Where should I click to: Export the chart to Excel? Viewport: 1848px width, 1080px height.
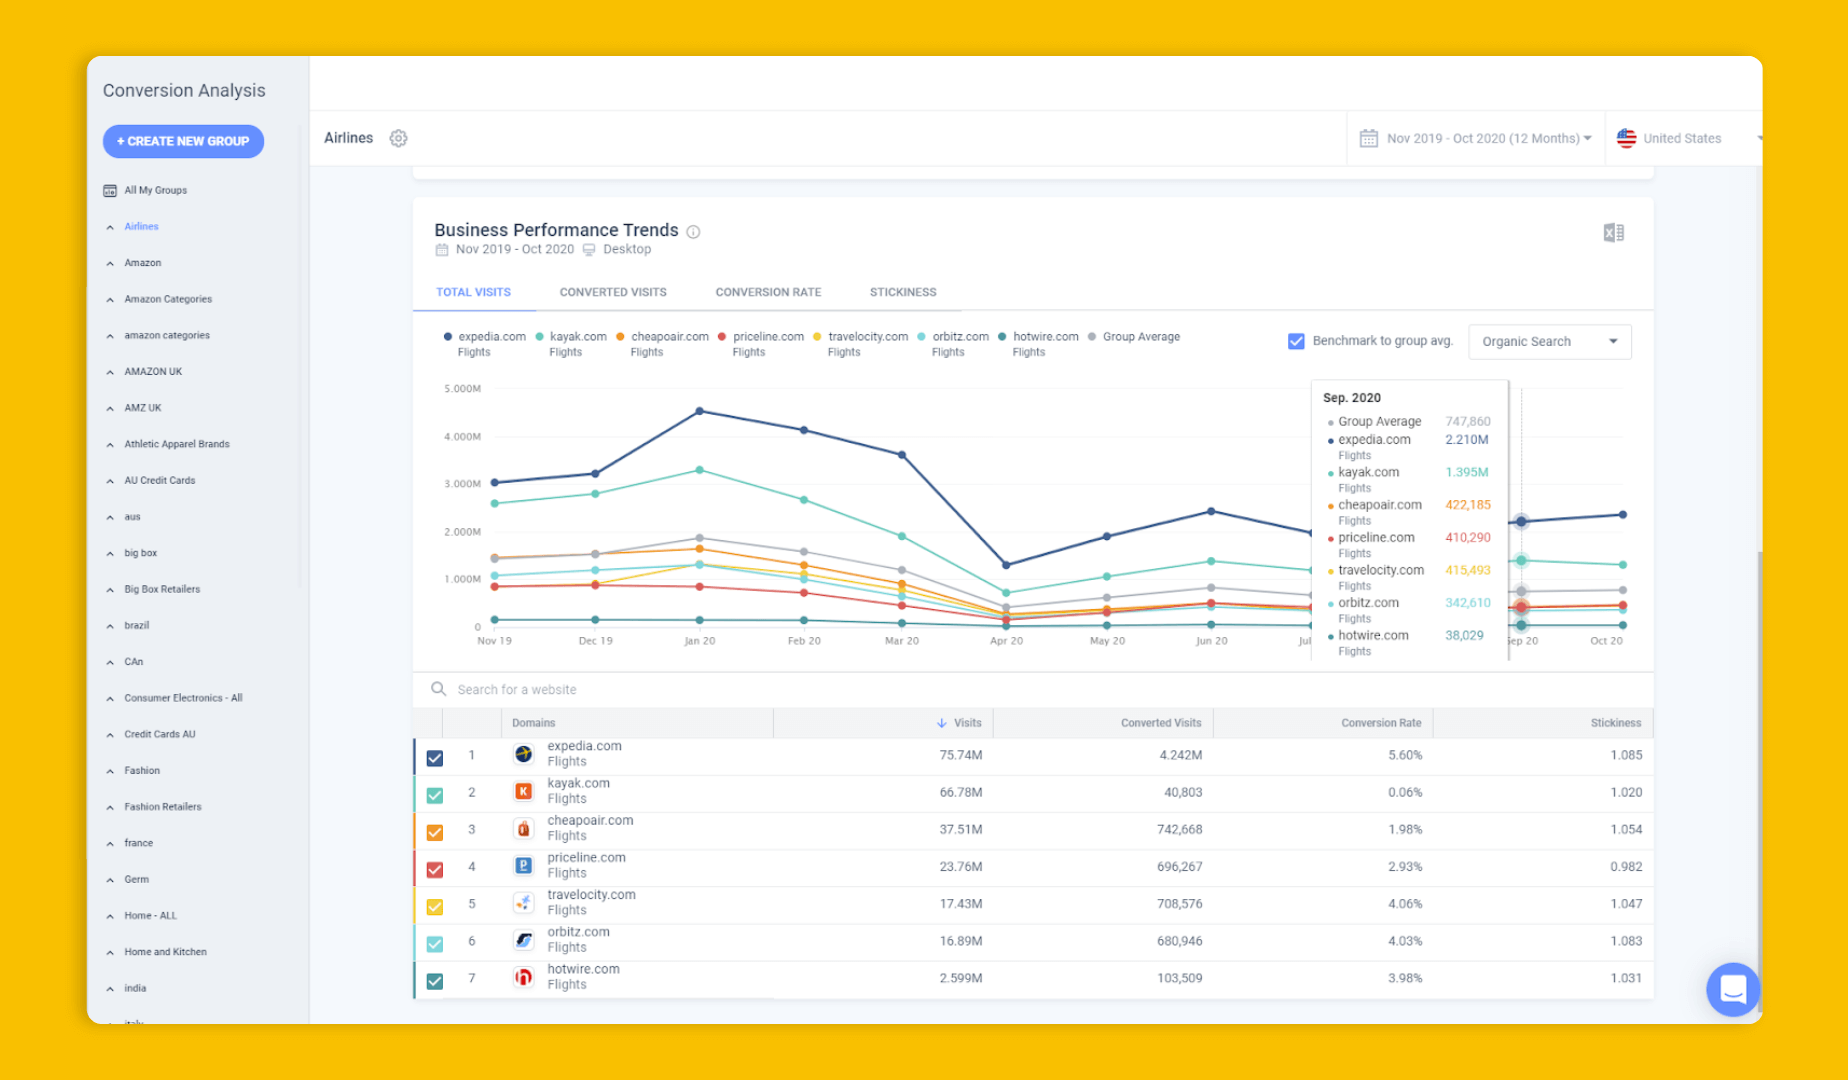(1614, 231)
